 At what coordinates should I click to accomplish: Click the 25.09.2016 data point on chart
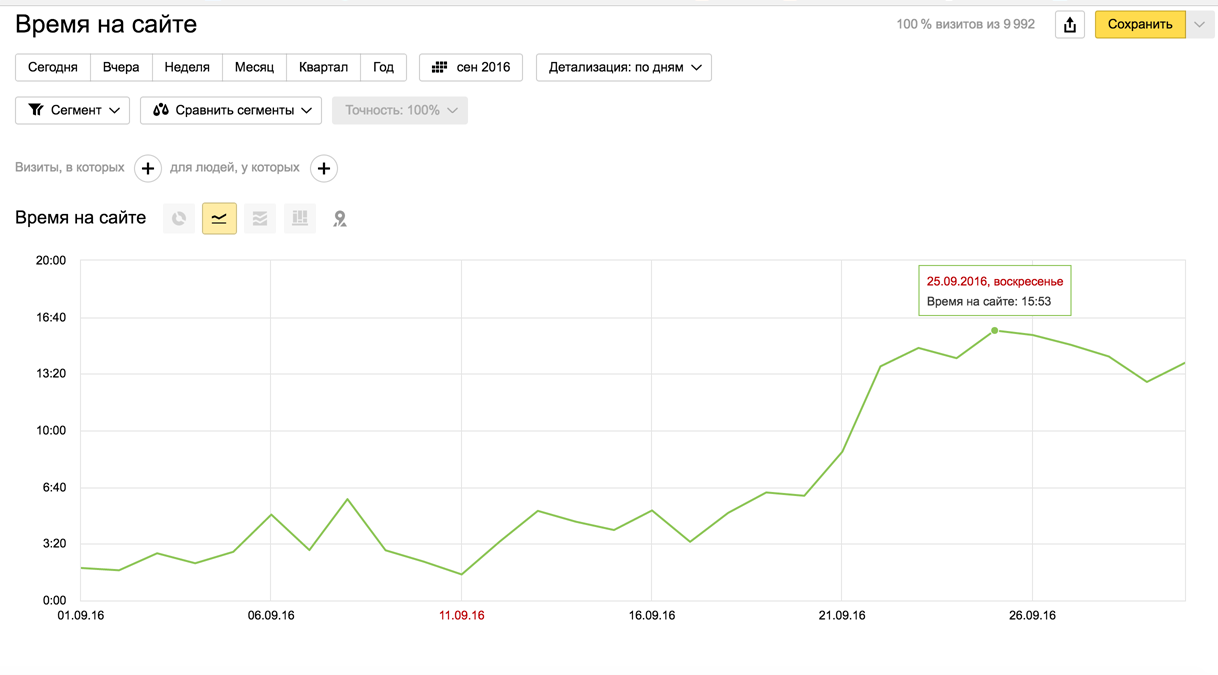click(x=994, y=330)
